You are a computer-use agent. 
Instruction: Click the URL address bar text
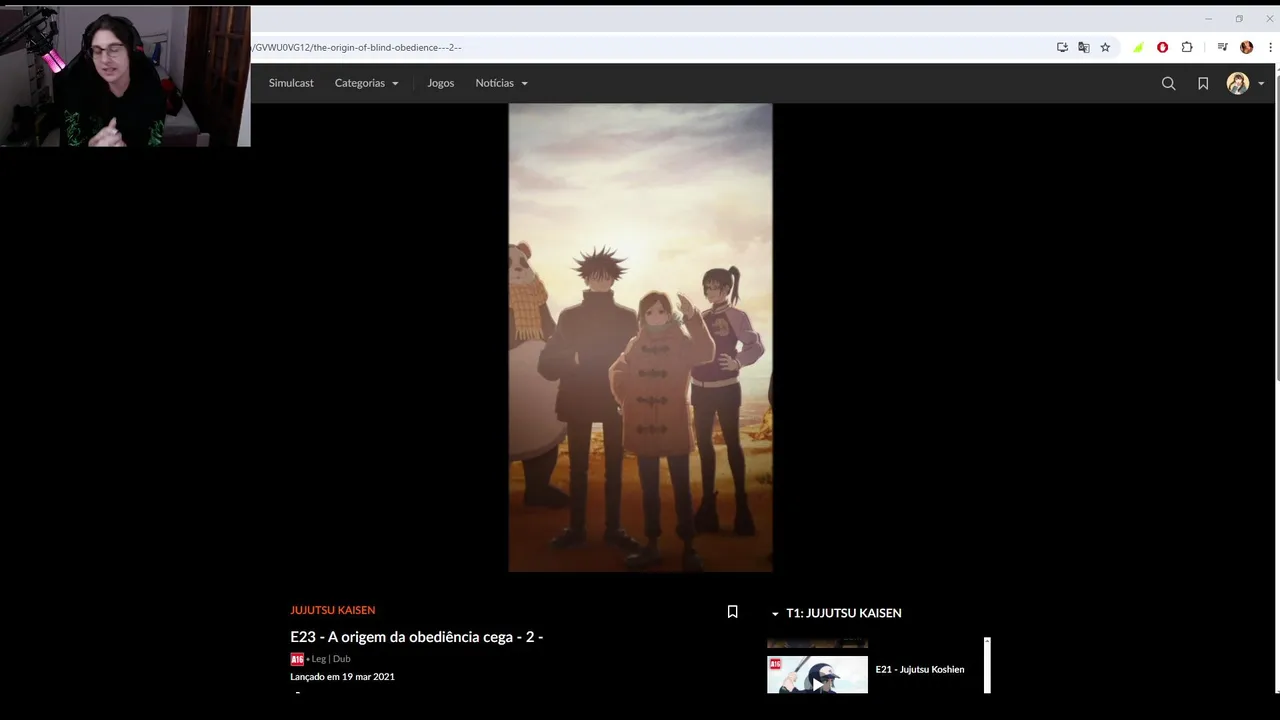coord(356,47)
